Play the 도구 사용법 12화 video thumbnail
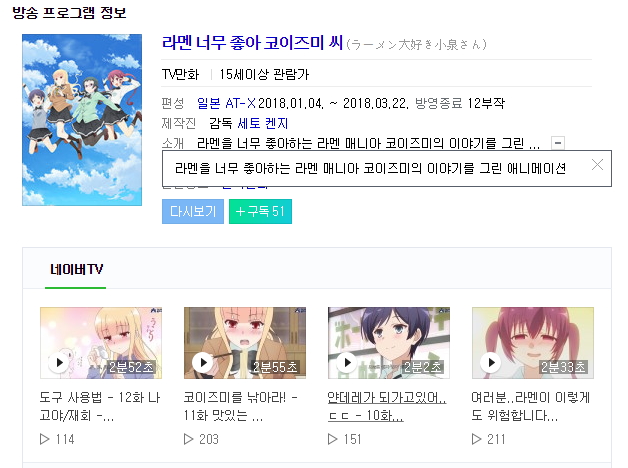 [101, 343]
